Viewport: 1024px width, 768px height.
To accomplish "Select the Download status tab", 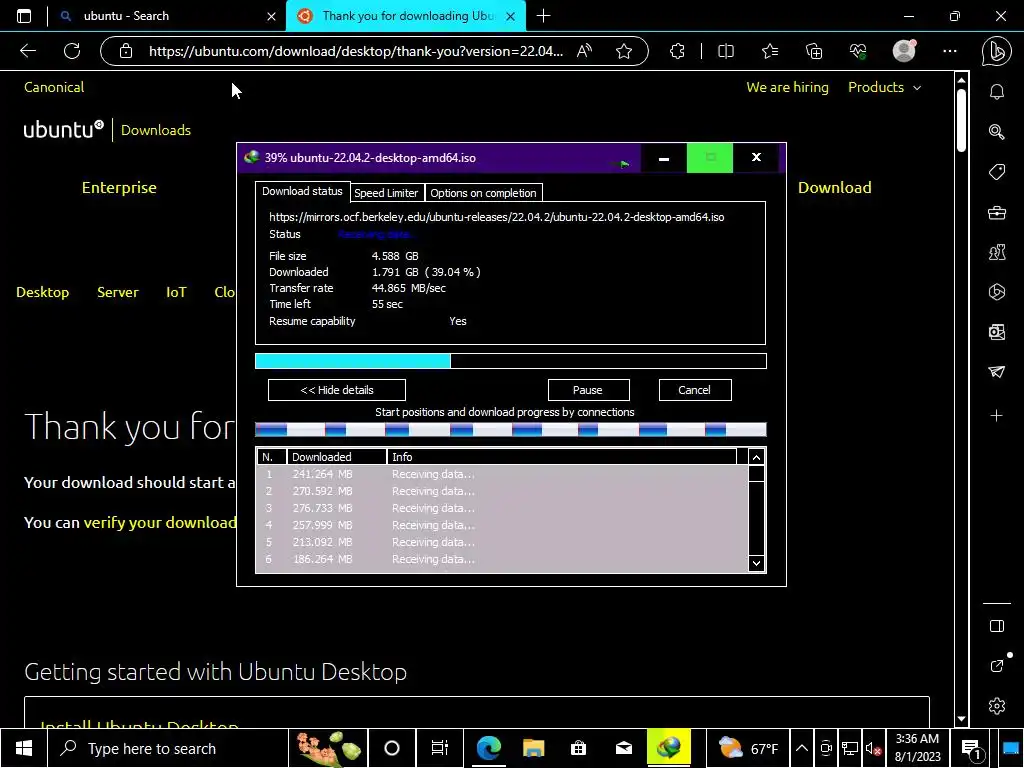I will [302, 191].
